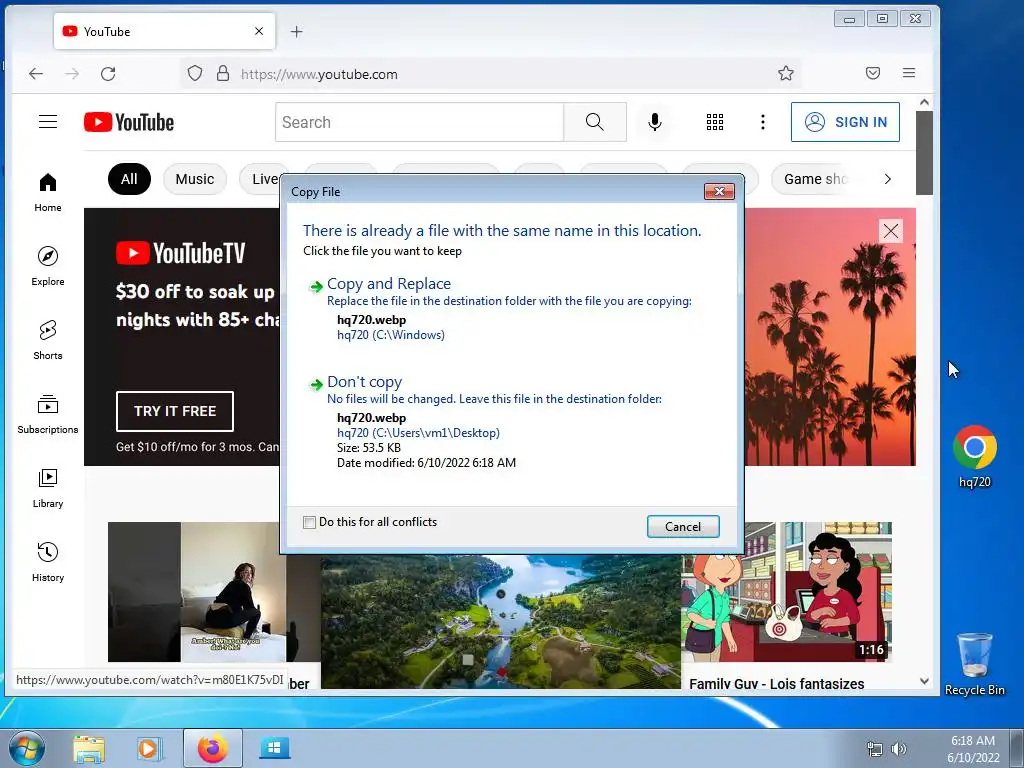Open History in the sidebar
Image resolution: width=1024 pixels, height=768 pixels.
[x=48, y=562]
